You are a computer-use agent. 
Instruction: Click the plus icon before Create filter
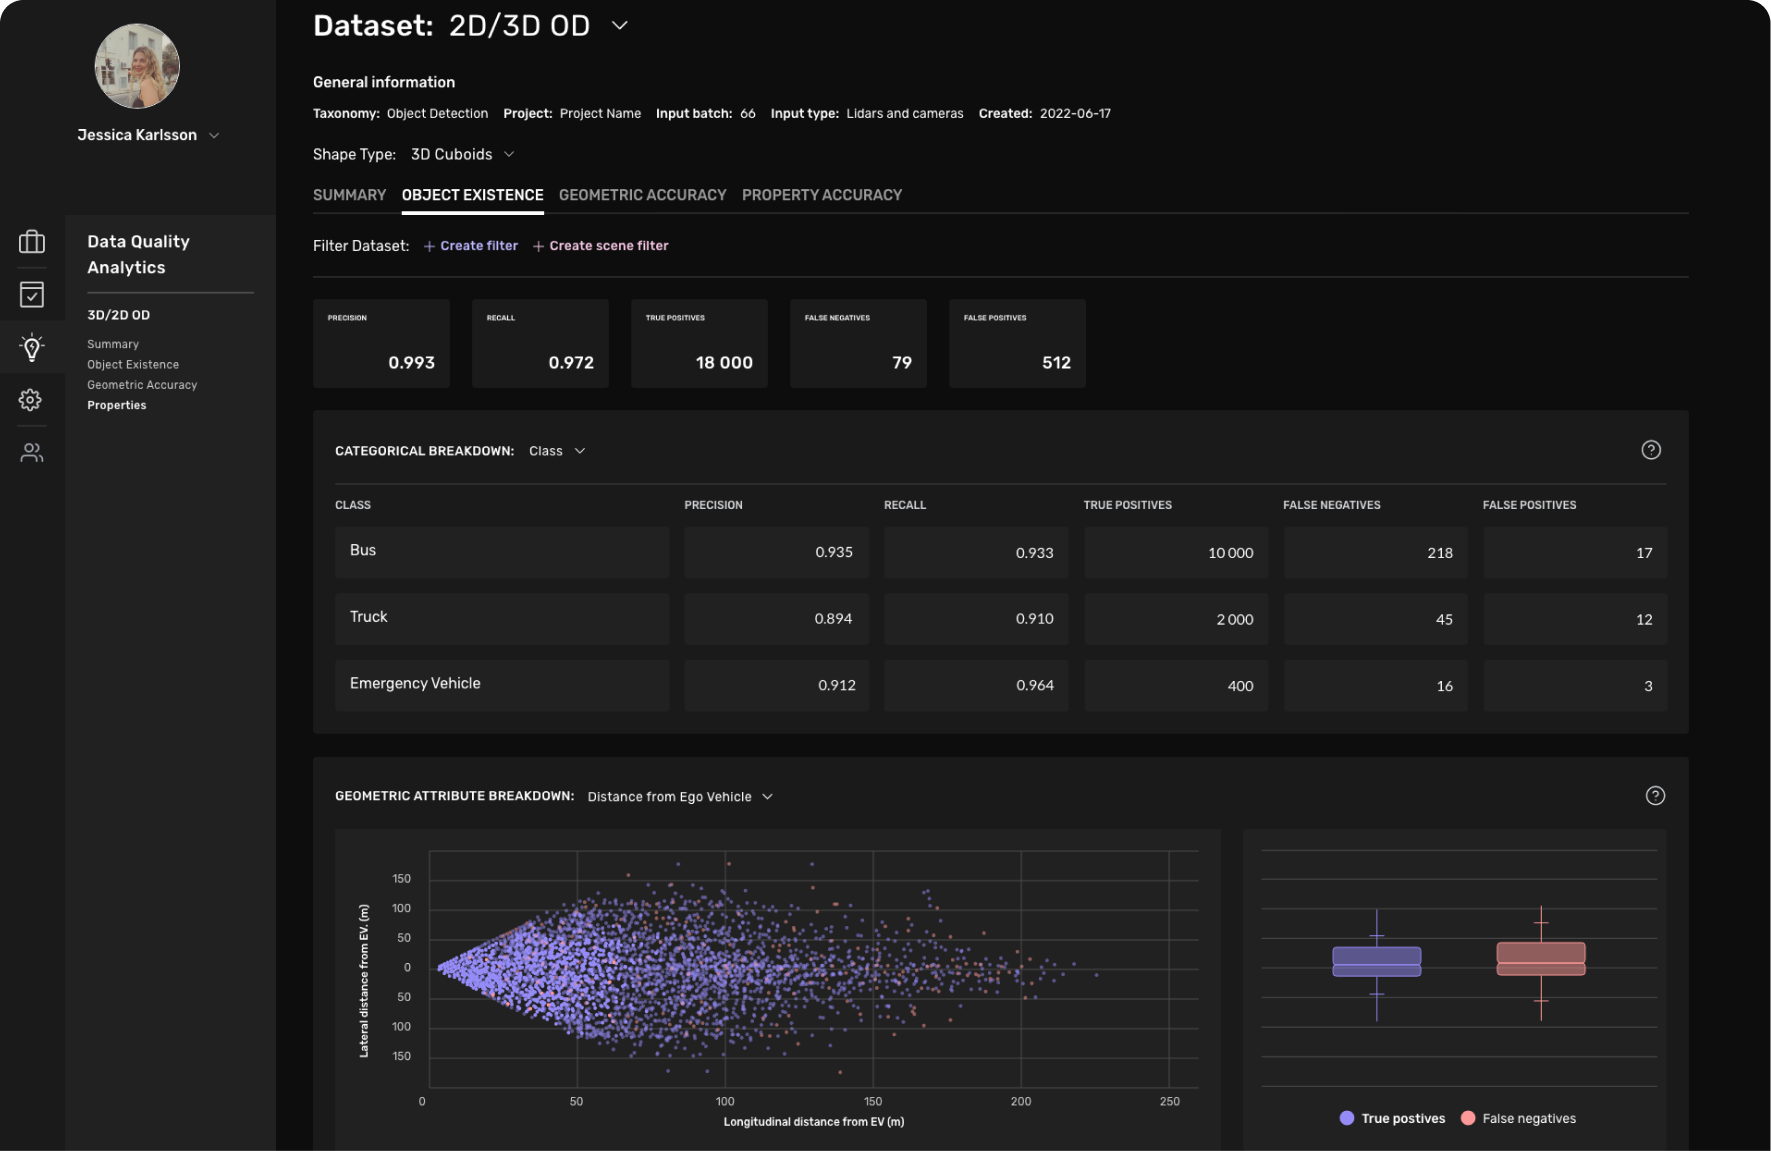[429, 246]
